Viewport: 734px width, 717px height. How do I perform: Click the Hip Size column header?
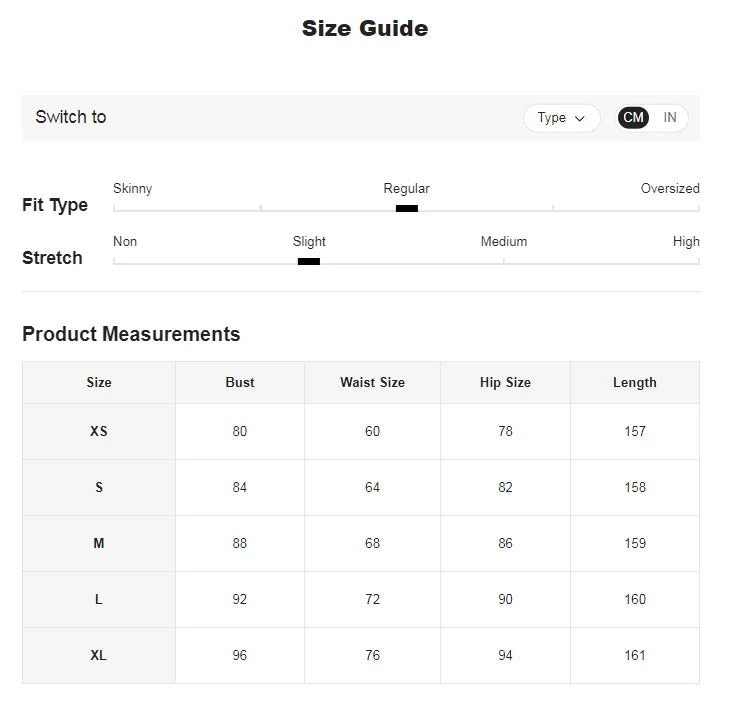coord(505,383)
